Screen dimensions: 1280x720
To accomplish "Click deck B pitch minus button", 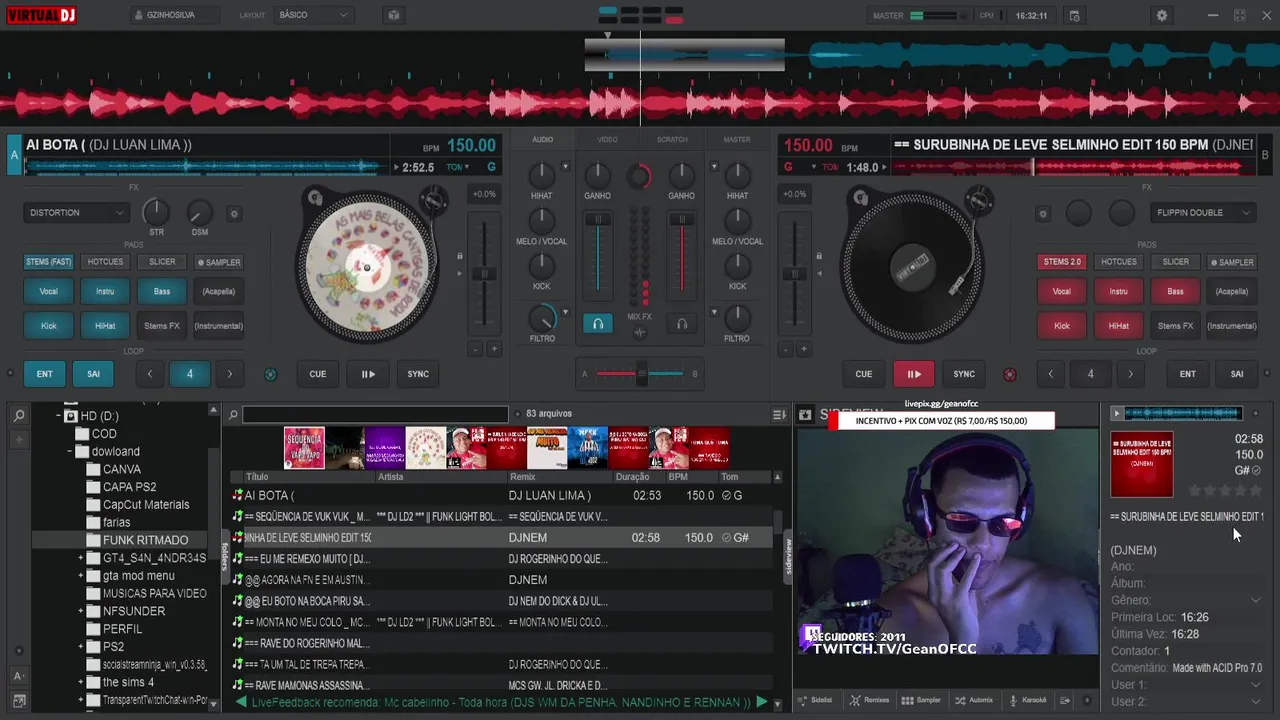I will (786, 349).
